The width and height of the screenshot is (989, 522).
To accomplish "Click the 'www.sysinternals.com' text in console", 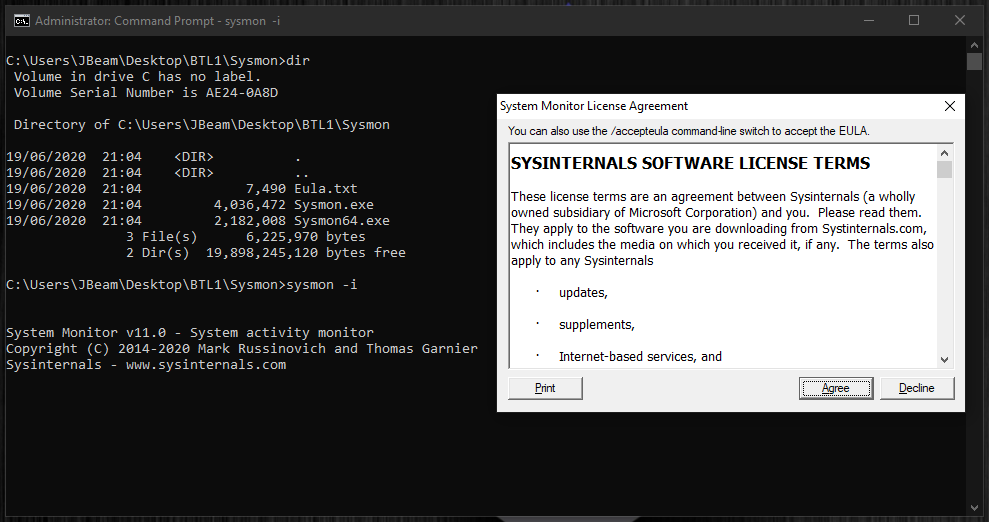I will click(x=206, y=364).
